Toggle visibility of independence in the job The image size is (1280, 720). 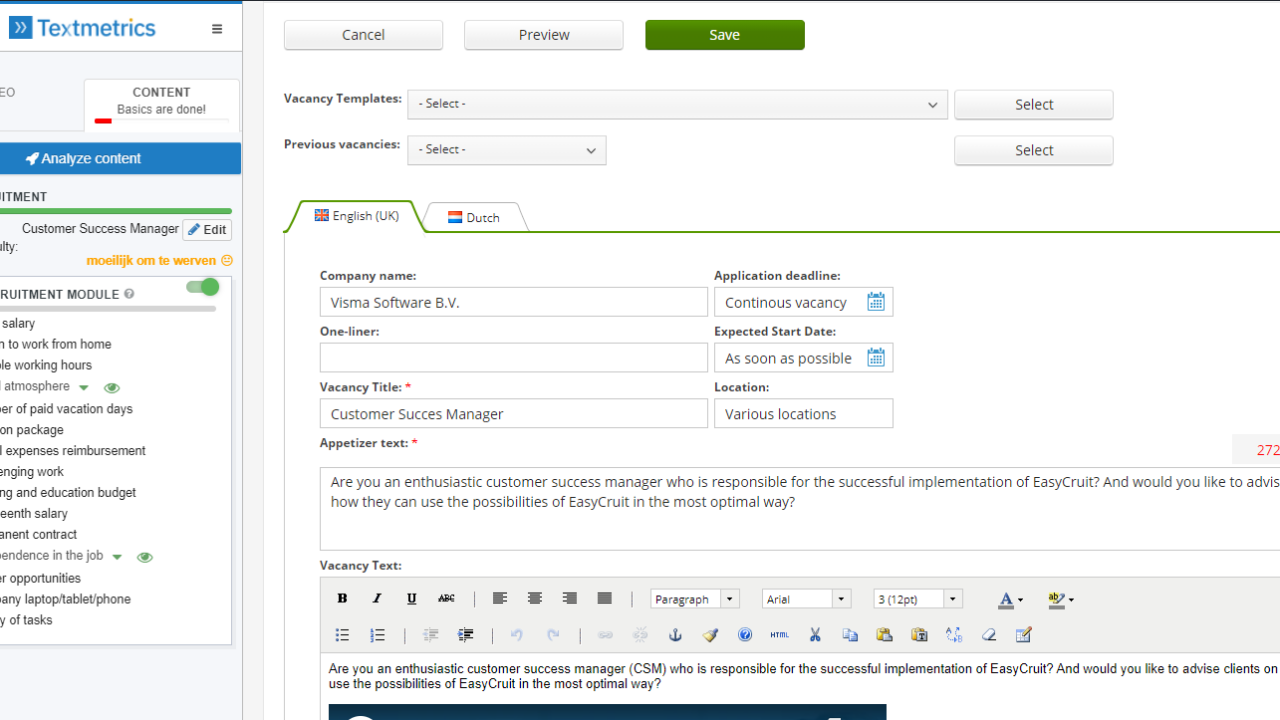click(x=144, y=557)
